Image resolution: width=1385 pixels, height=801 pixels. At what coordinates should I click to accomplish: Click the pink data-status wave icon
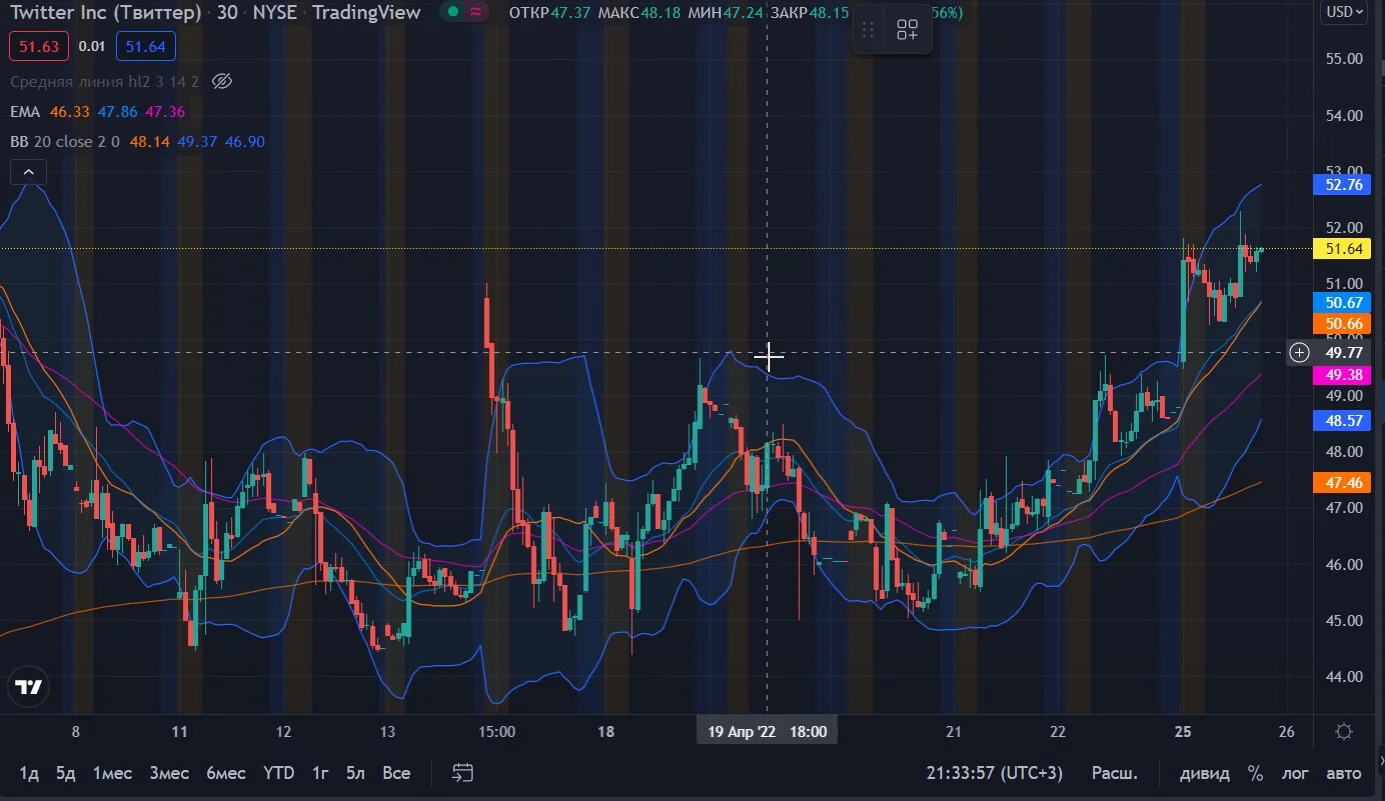point(477,13)
